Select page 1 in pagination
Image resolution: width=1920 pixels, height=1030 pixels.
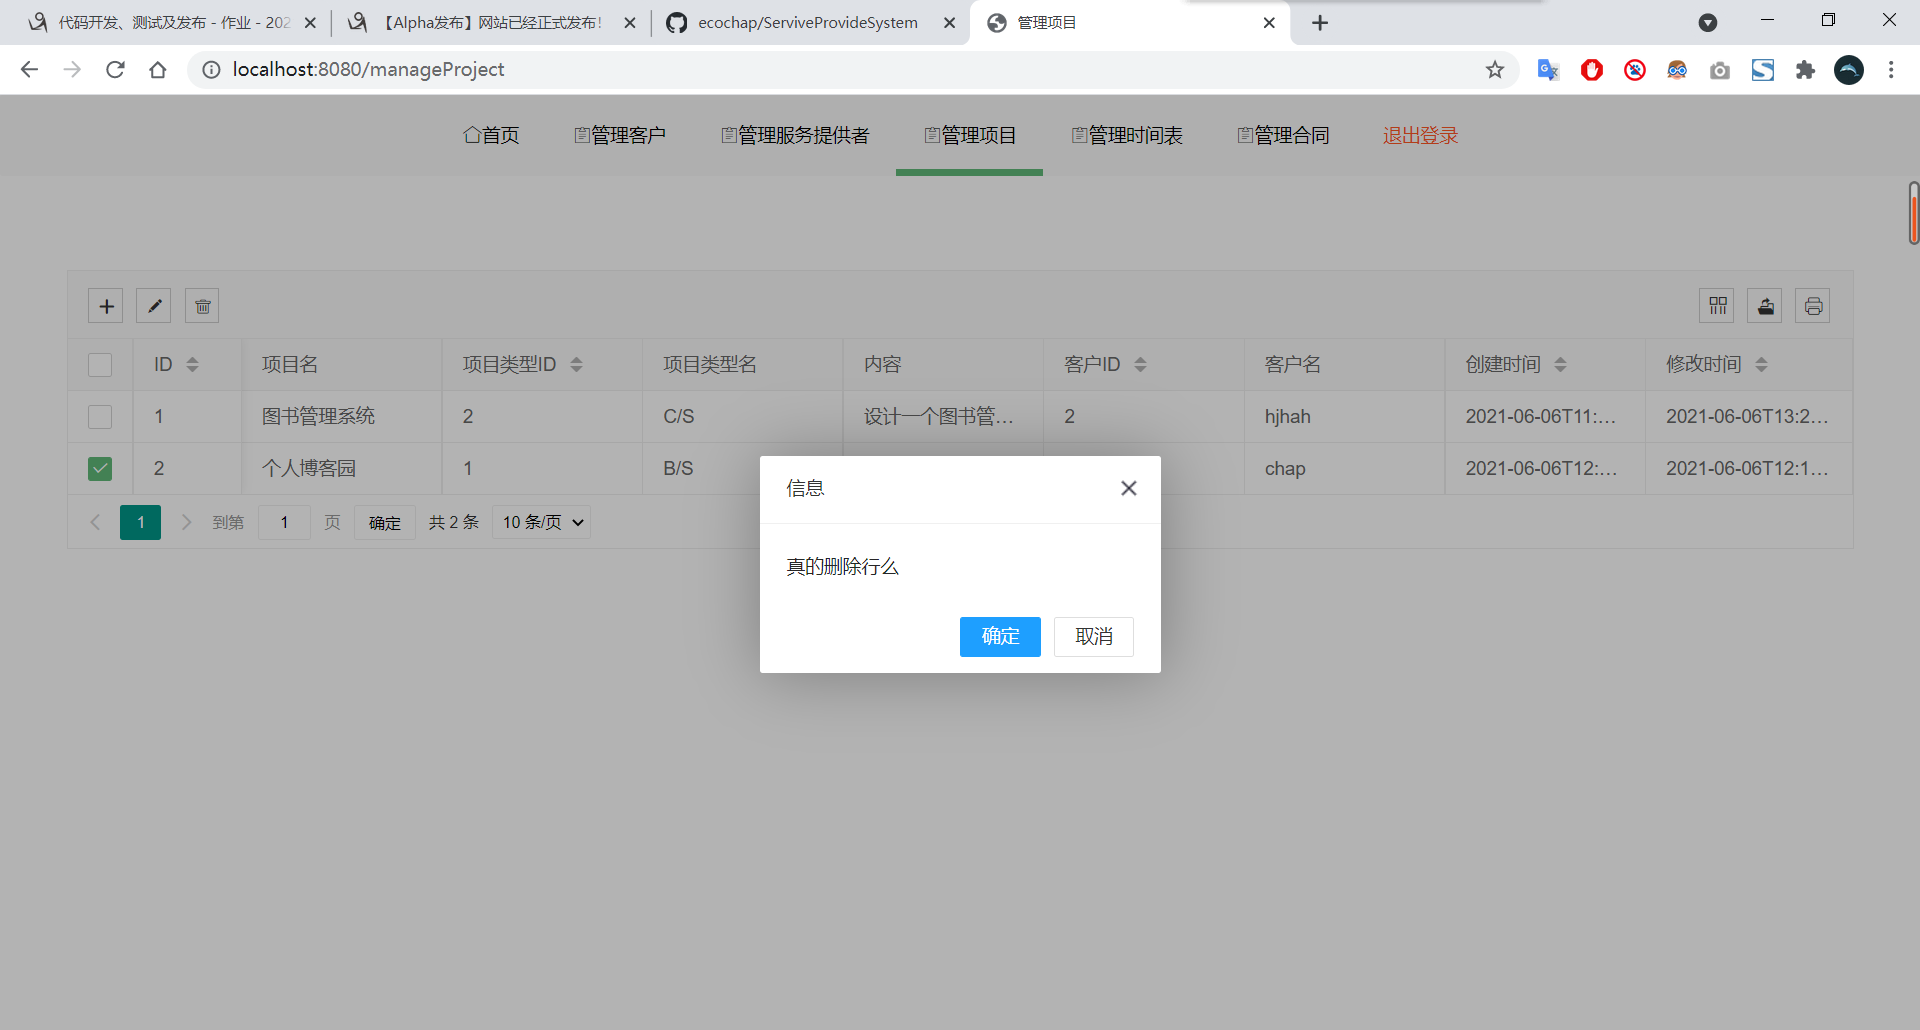(x=140, y=522)
